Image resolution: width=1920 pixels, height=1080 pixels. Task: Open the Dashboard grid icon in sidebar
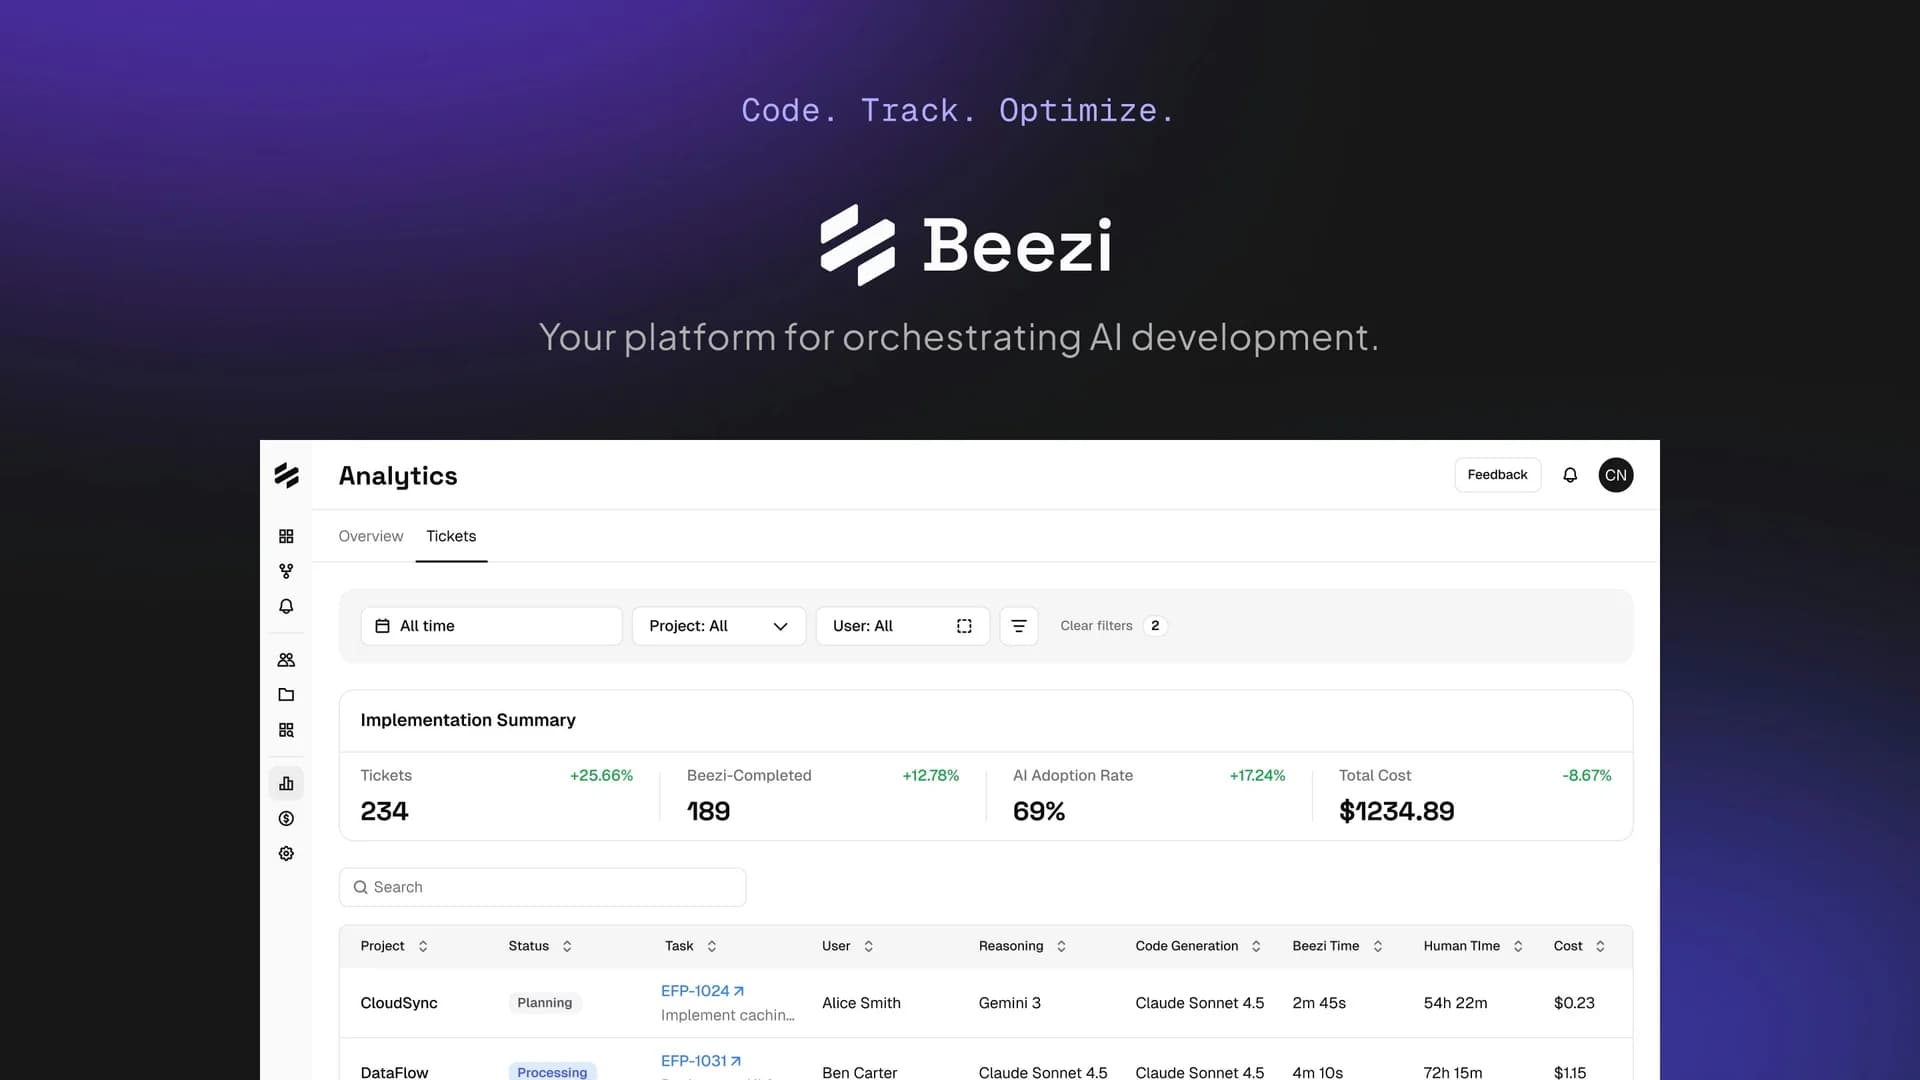[286, 536]
